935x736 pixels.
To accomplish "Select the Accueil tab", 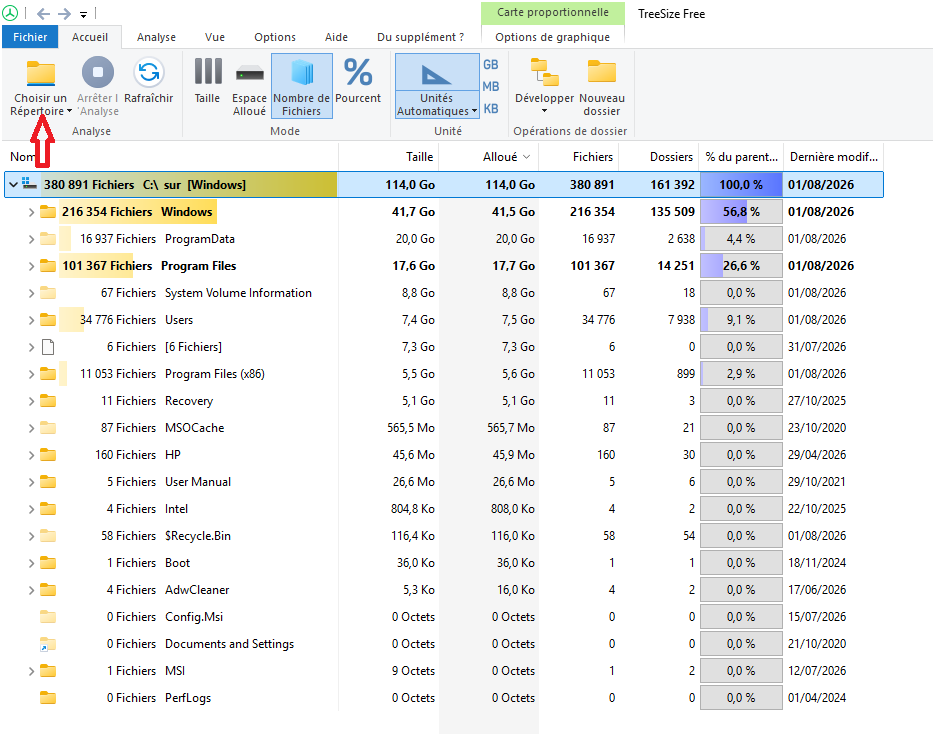I will (x=90, y=37).
